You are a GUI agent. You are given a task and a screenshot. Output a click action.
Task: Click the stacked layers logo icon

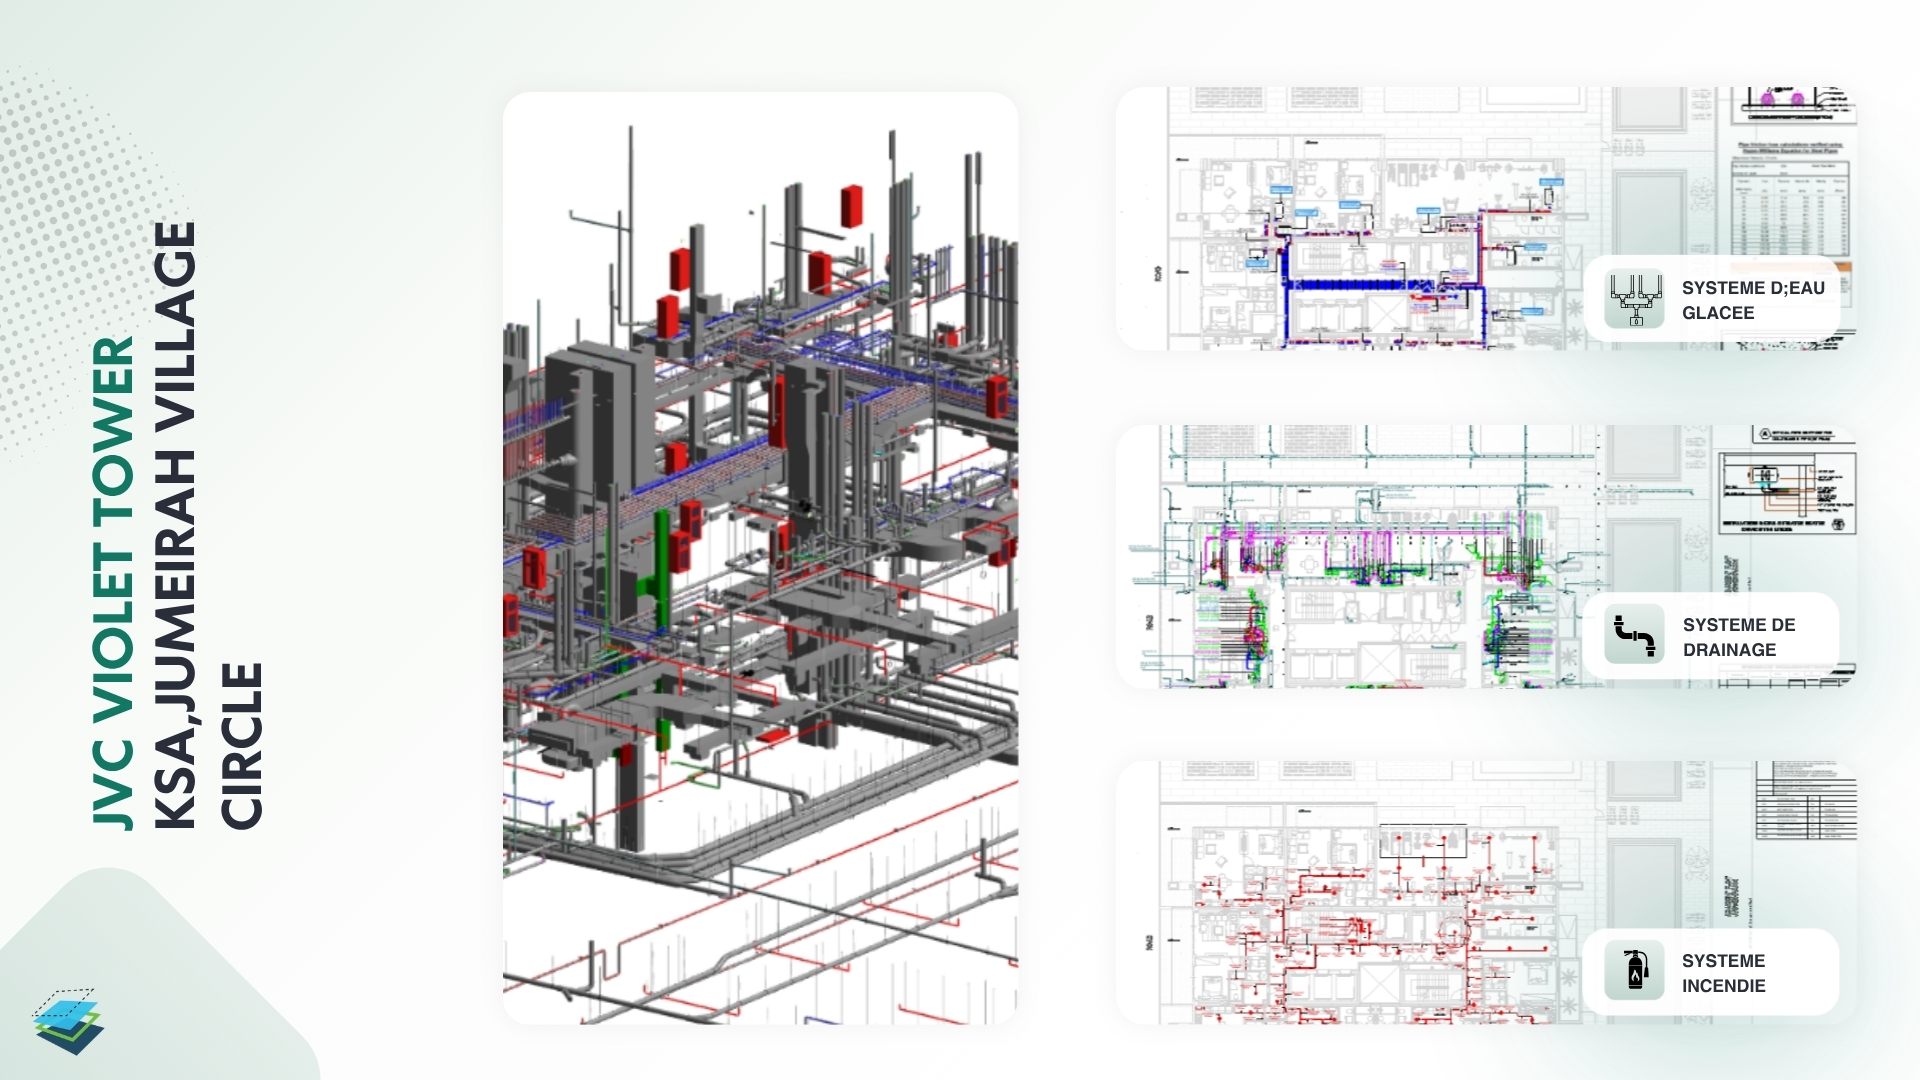(x=69, y=1022)
